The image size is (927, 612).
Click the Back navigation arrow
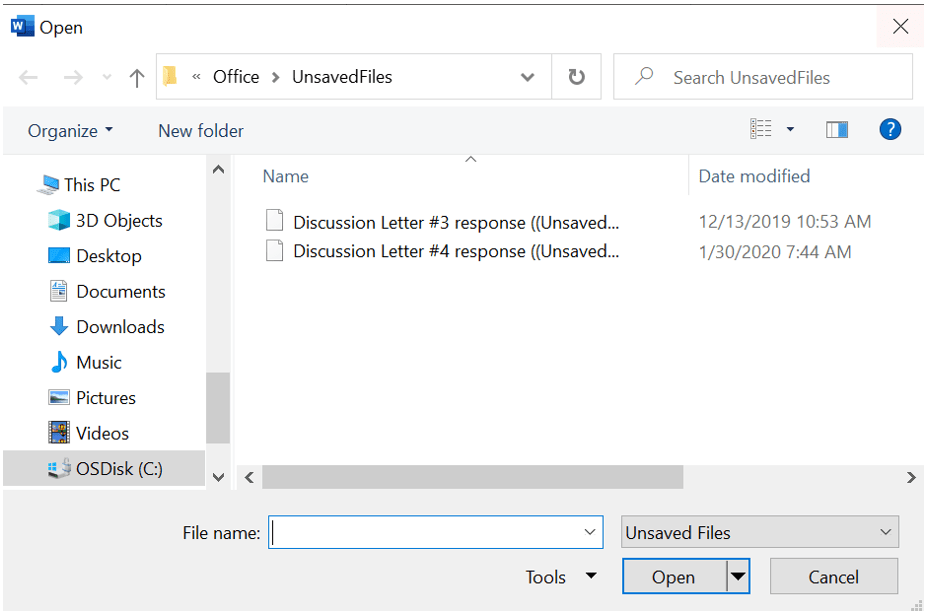pos(28,78)
